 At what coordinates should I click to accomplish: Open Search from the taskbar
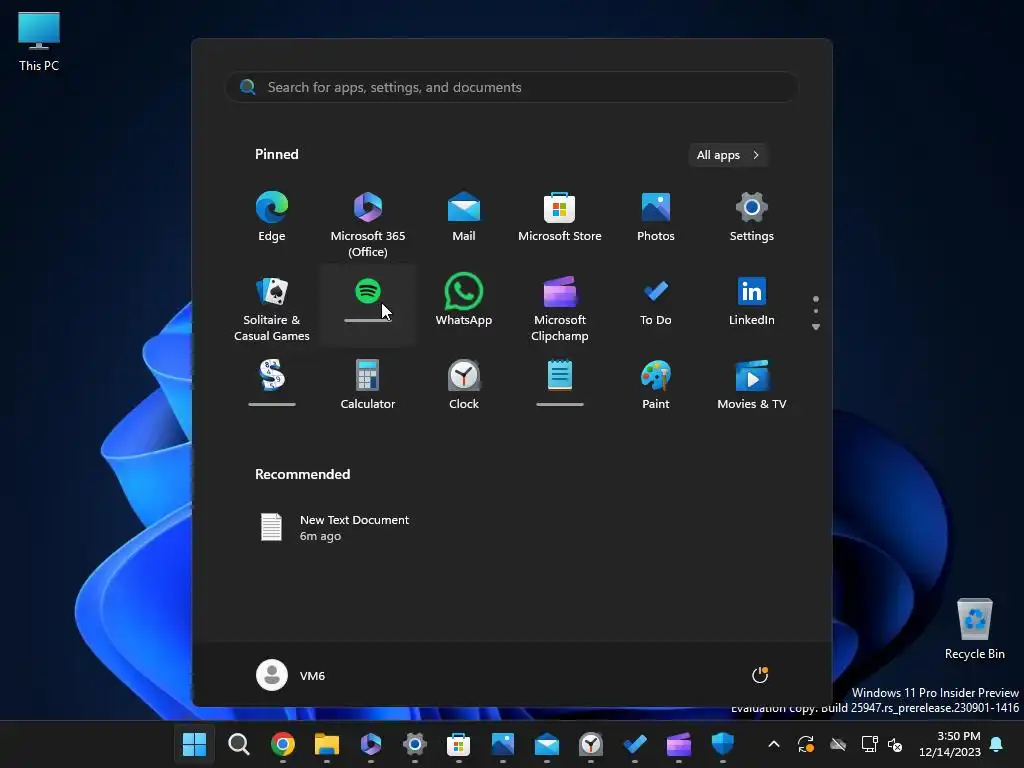[238, 744]
